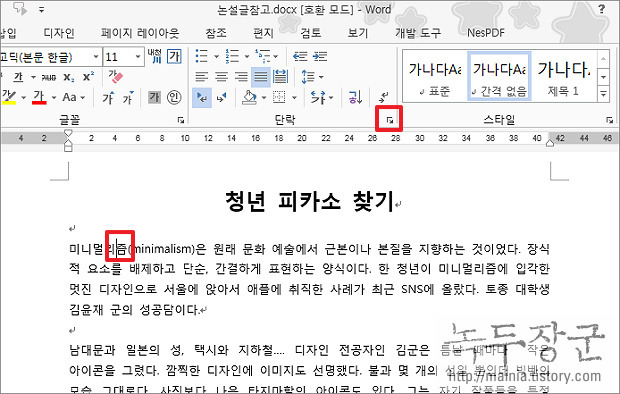Apply yellow text highlight color
620x394 pixels.
pyautogui.click(x=9, y=97)
